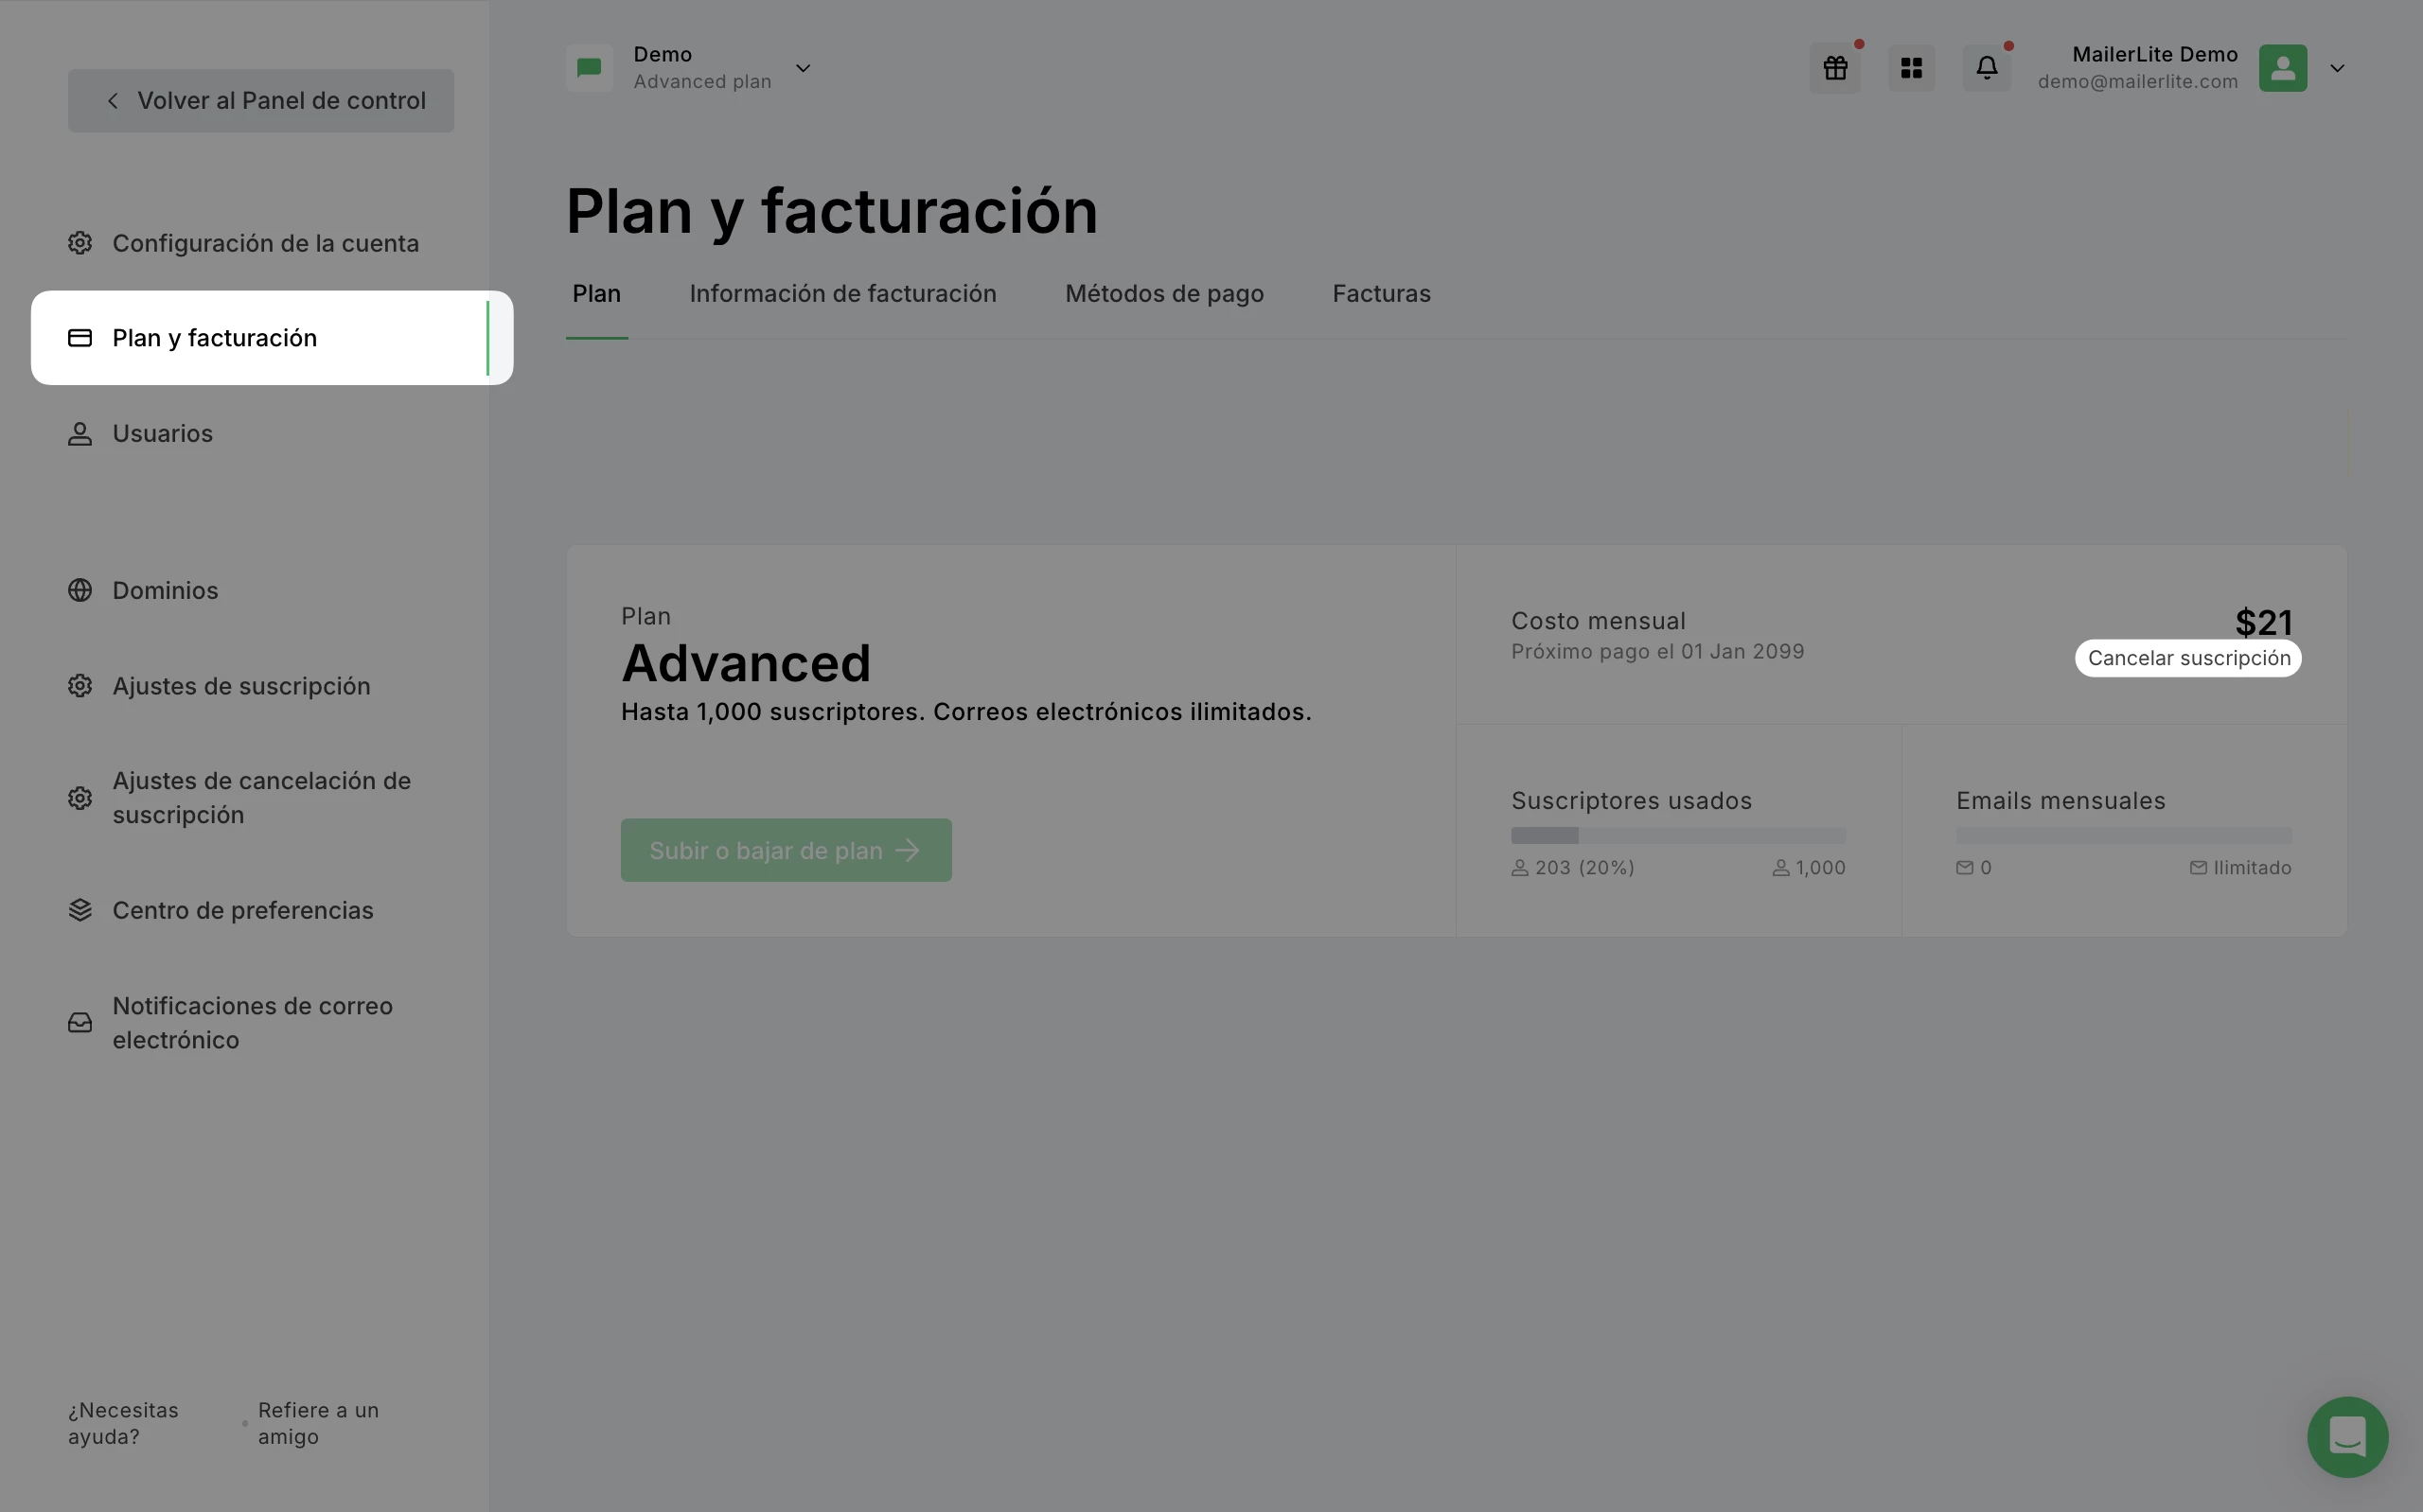This screenshot has width=2423, height=1512.
Task: Click the green user avatar icon
Action: [x=2282, y=68]
